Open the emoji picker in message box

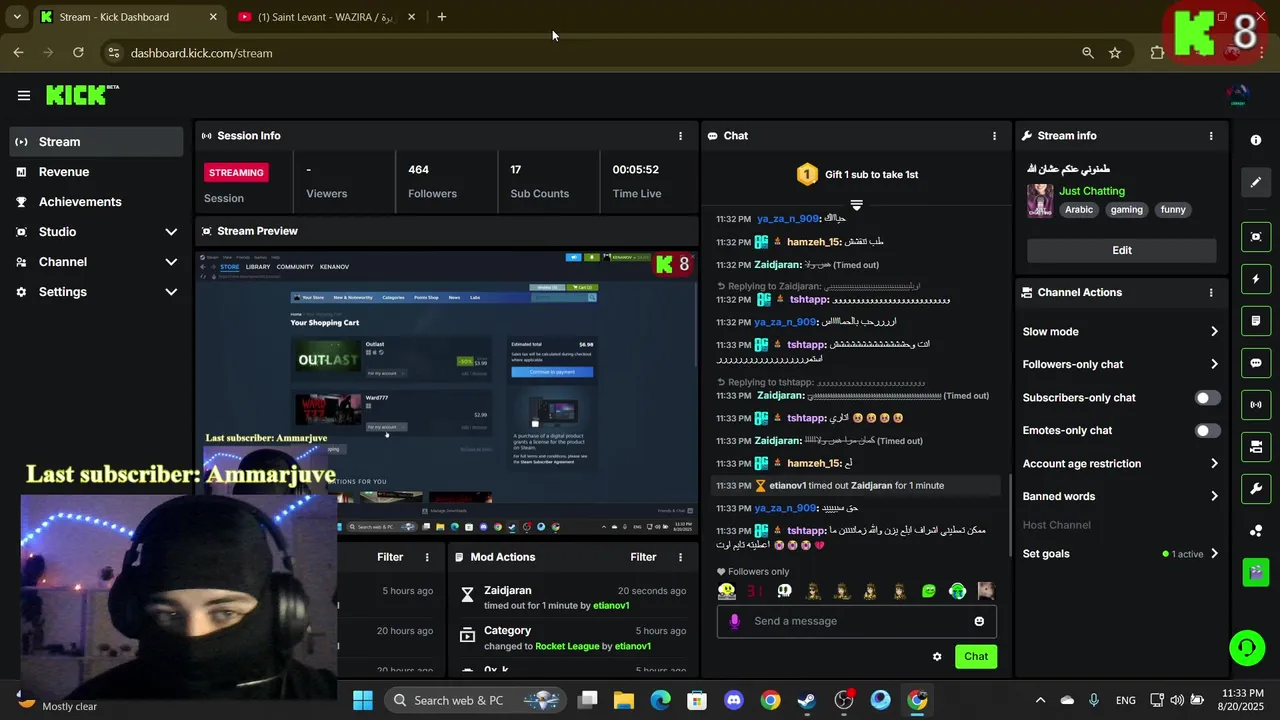tap(979, 621)
